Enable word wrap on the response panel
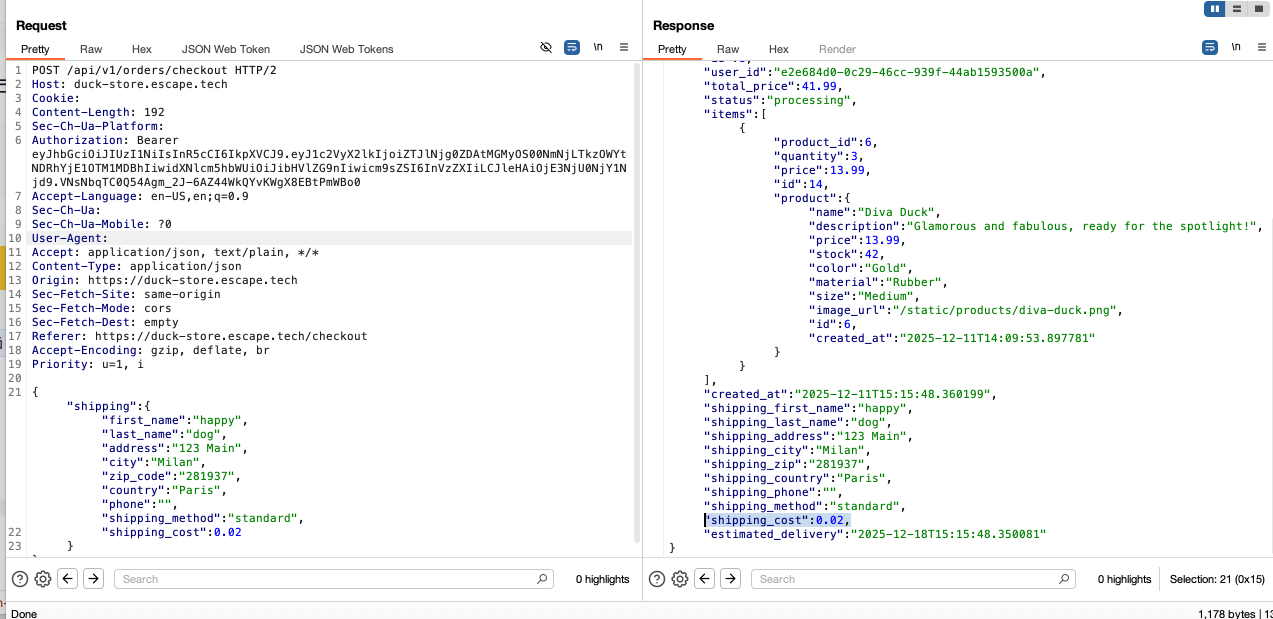The width and height of the screenshot is (1273, 619). tap(1210, 47)
